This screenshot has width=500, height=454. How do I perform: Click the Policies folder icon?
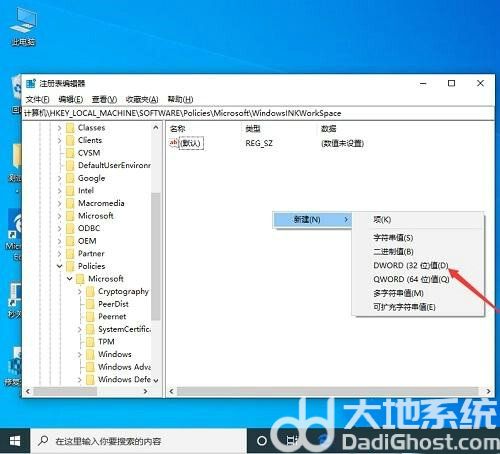click(70, 266)
